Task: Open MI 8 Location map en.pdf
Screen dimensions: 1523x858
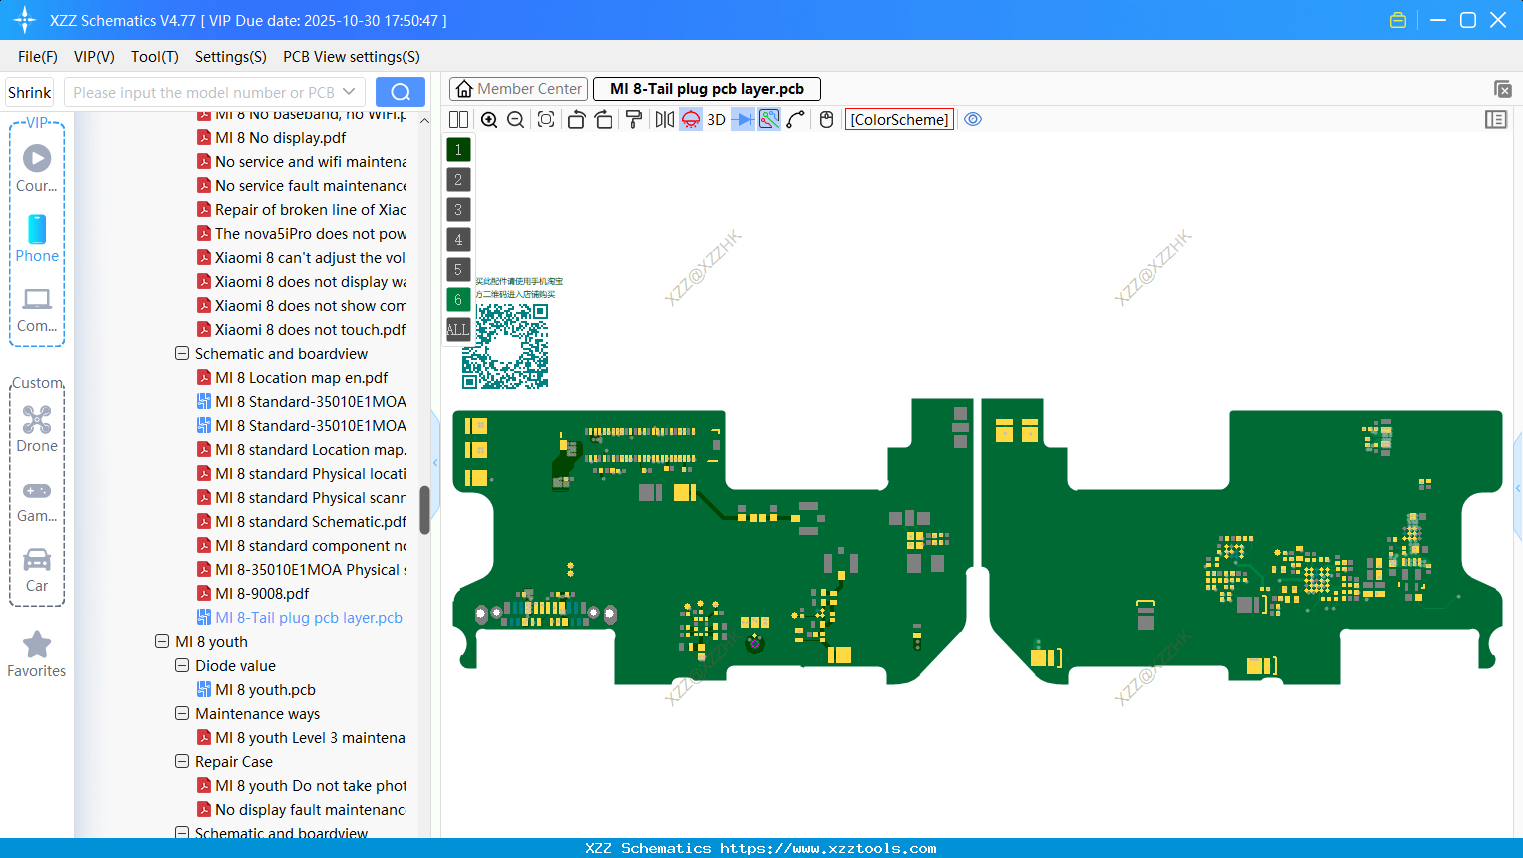Action: 302,378
